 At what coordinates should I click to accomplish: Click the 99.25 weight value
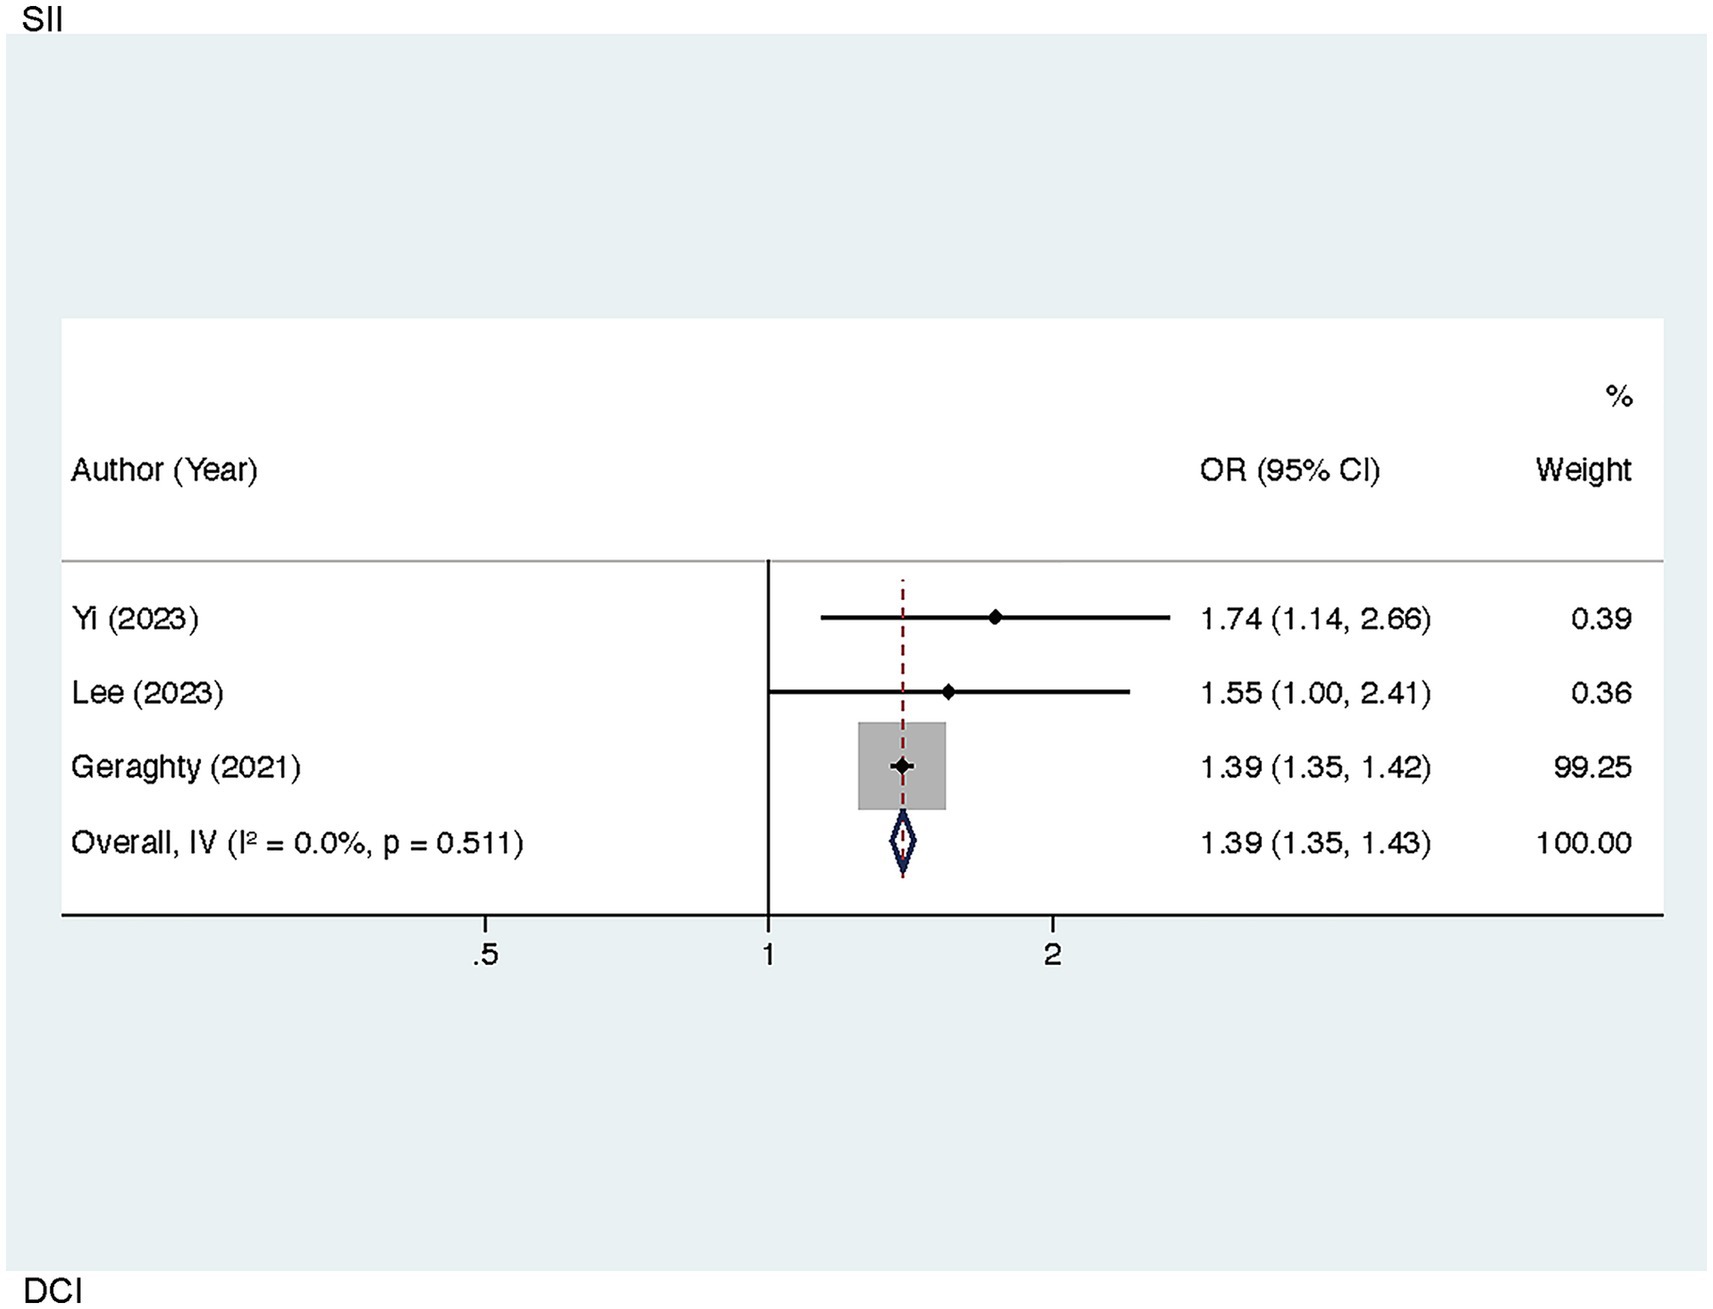[x=1592, y=767]
